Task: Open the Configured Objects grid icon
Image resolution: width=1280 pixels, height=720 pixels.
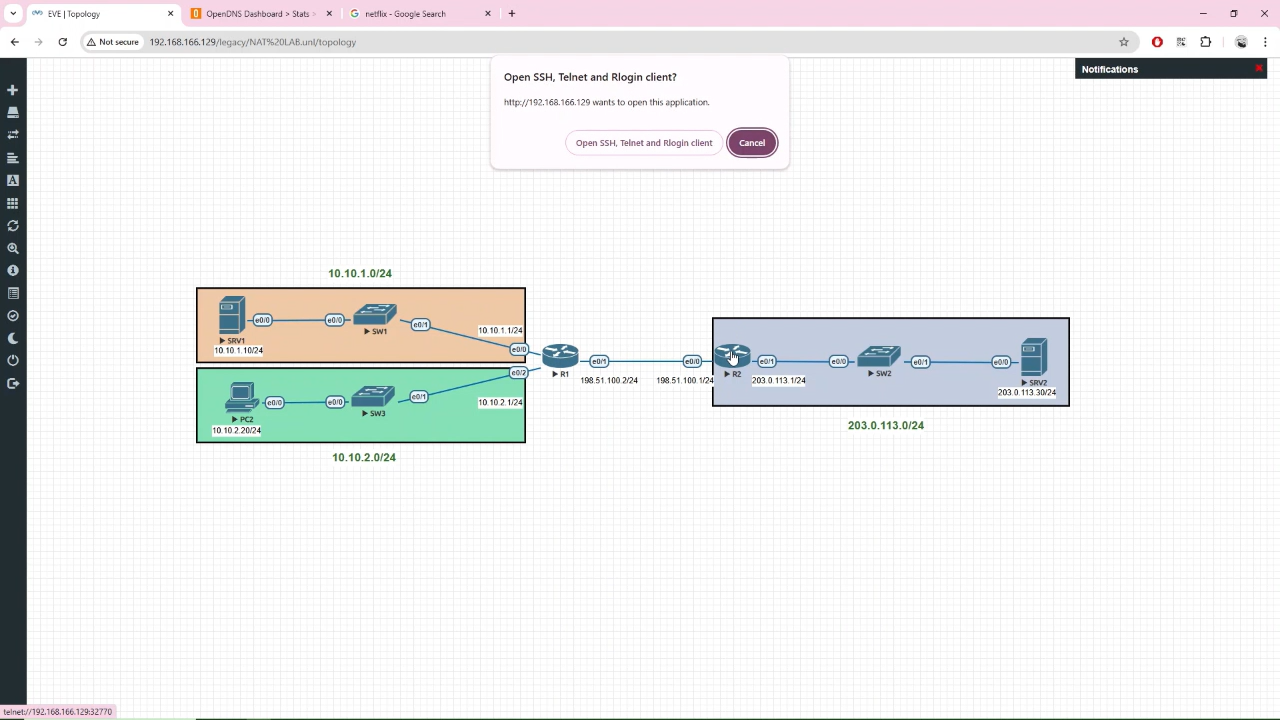Action: tap(13, 203)
